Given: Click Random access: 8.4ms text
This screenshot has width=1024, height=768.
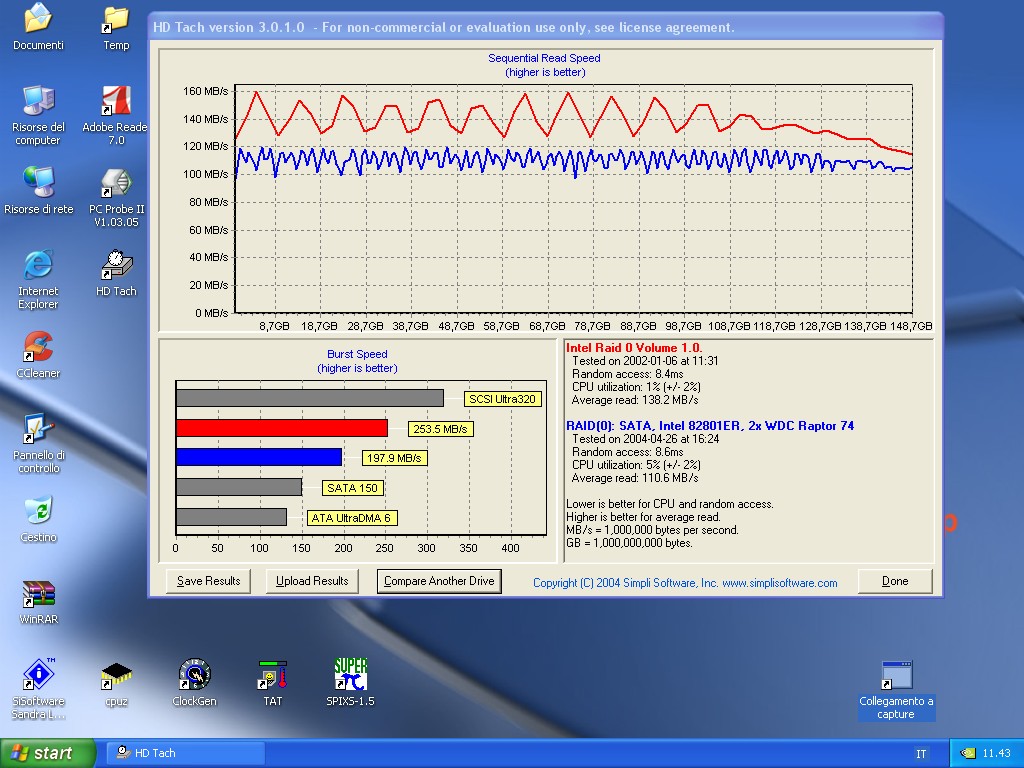Looking at the screenshot, I should pos(628,374).
